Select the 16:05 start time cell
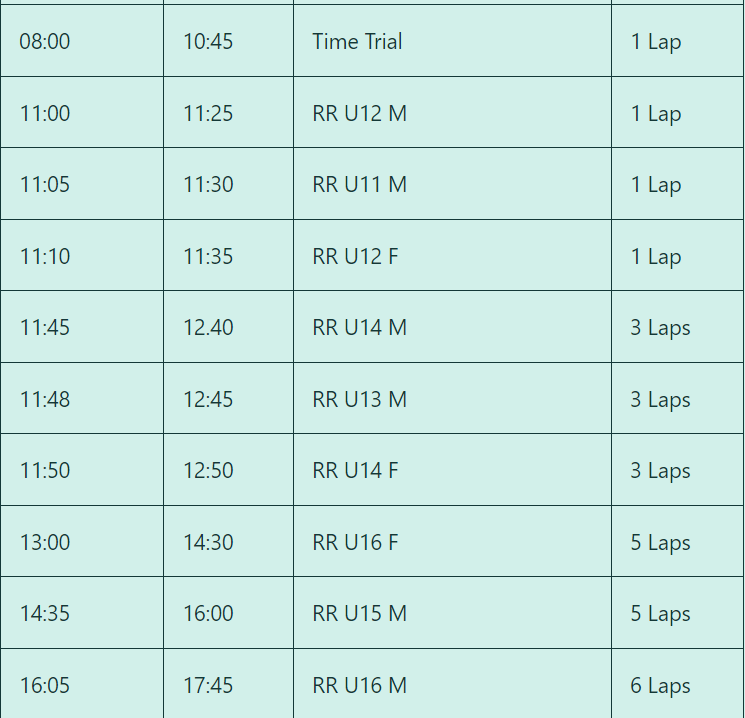 [x=82, y=684]
